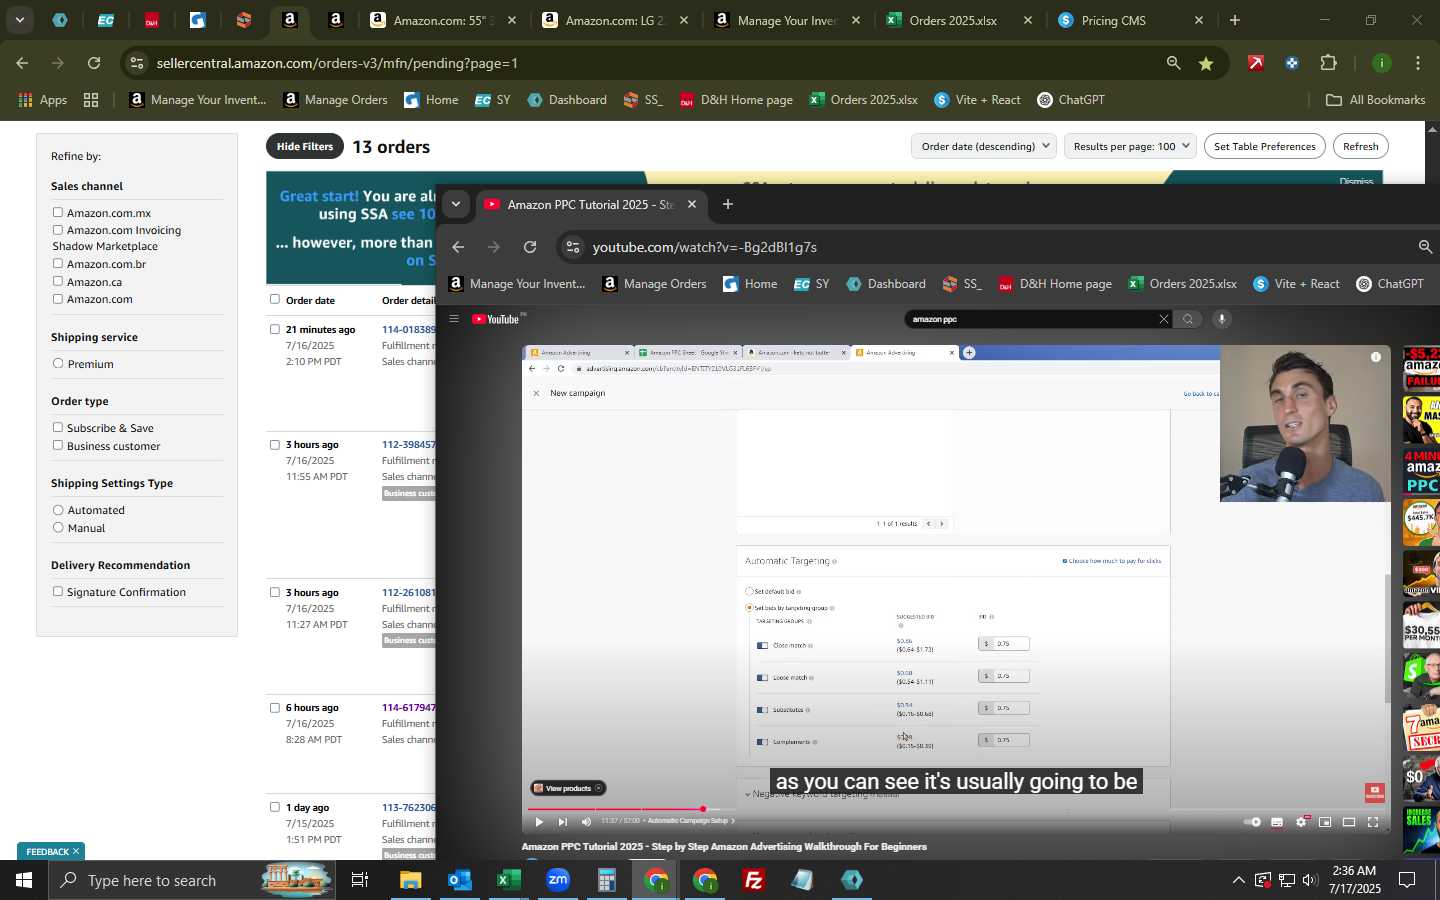This screenshot has width=1440, height=900.
Task: Skip to next YouTube video
Action: point(562,822)
